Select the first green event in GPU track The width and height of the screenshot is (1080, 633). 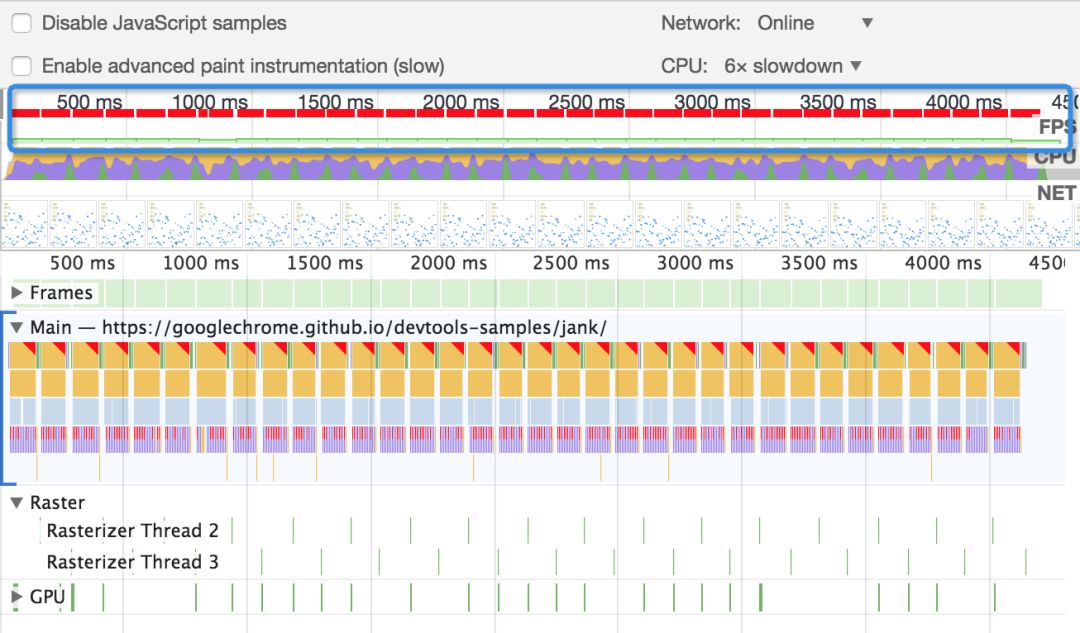click(73, 597)
